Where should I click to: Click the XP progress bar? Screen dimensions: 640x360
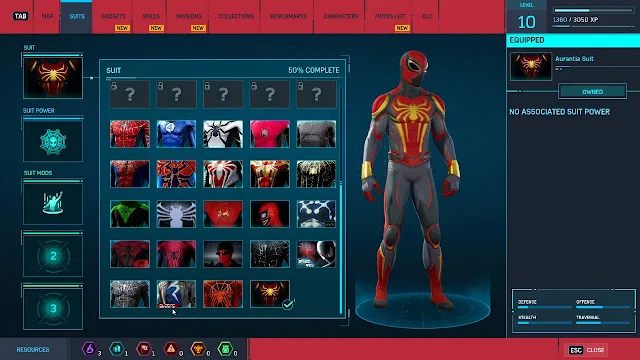click(x=593, y=10)
